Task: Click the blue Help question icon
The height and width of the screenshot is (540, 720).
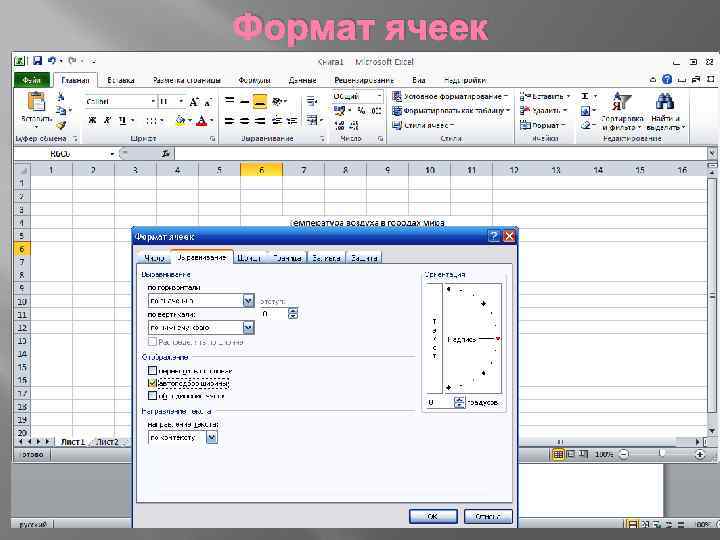Action: (667, 79)
